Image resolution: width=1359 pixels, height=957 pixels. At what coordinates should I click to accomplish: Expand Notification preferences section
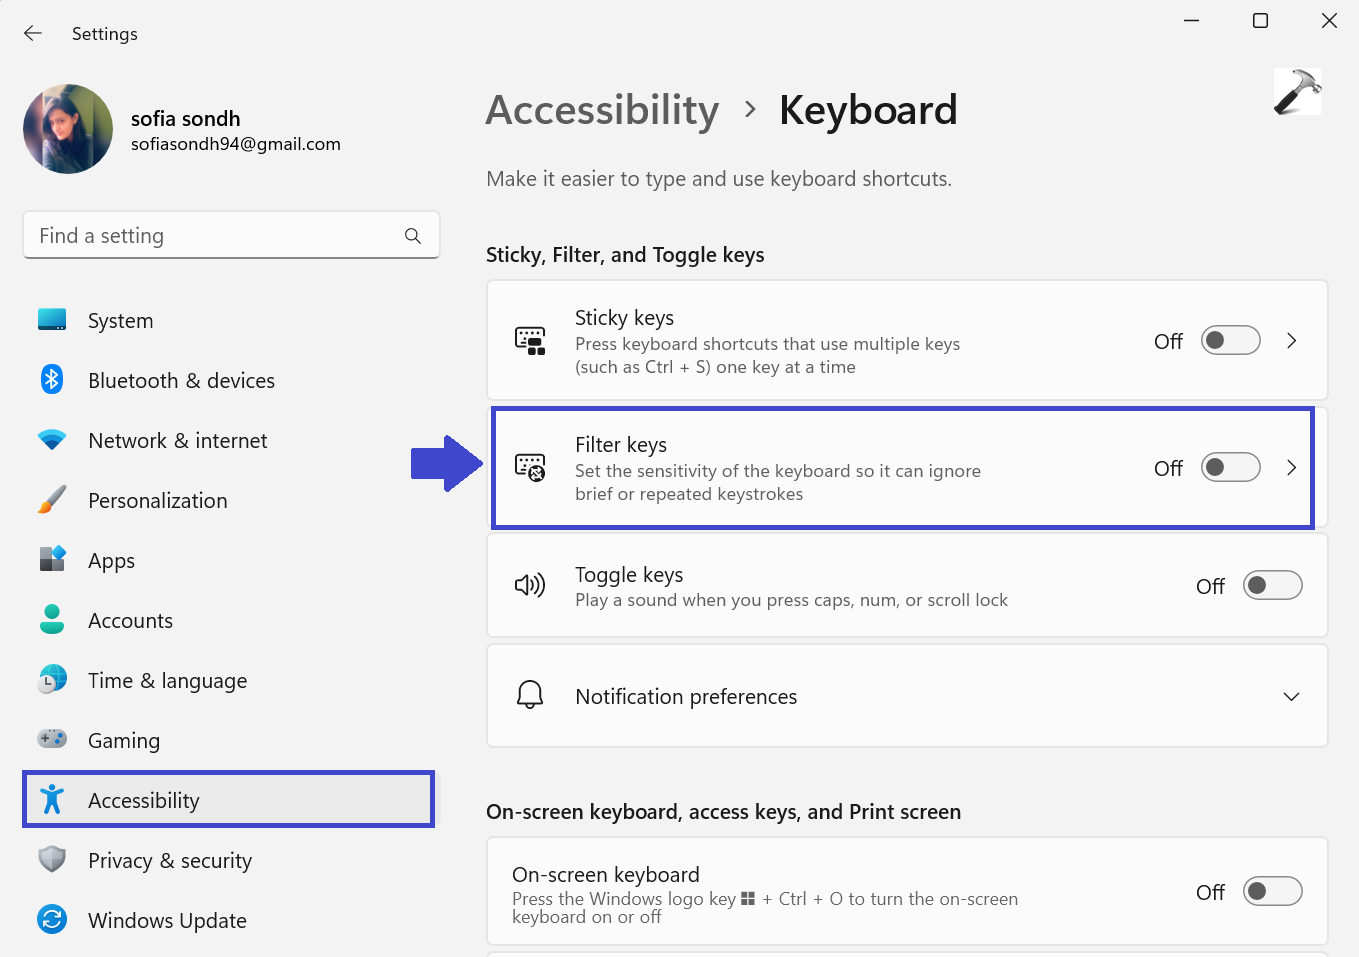point(1291,696)
